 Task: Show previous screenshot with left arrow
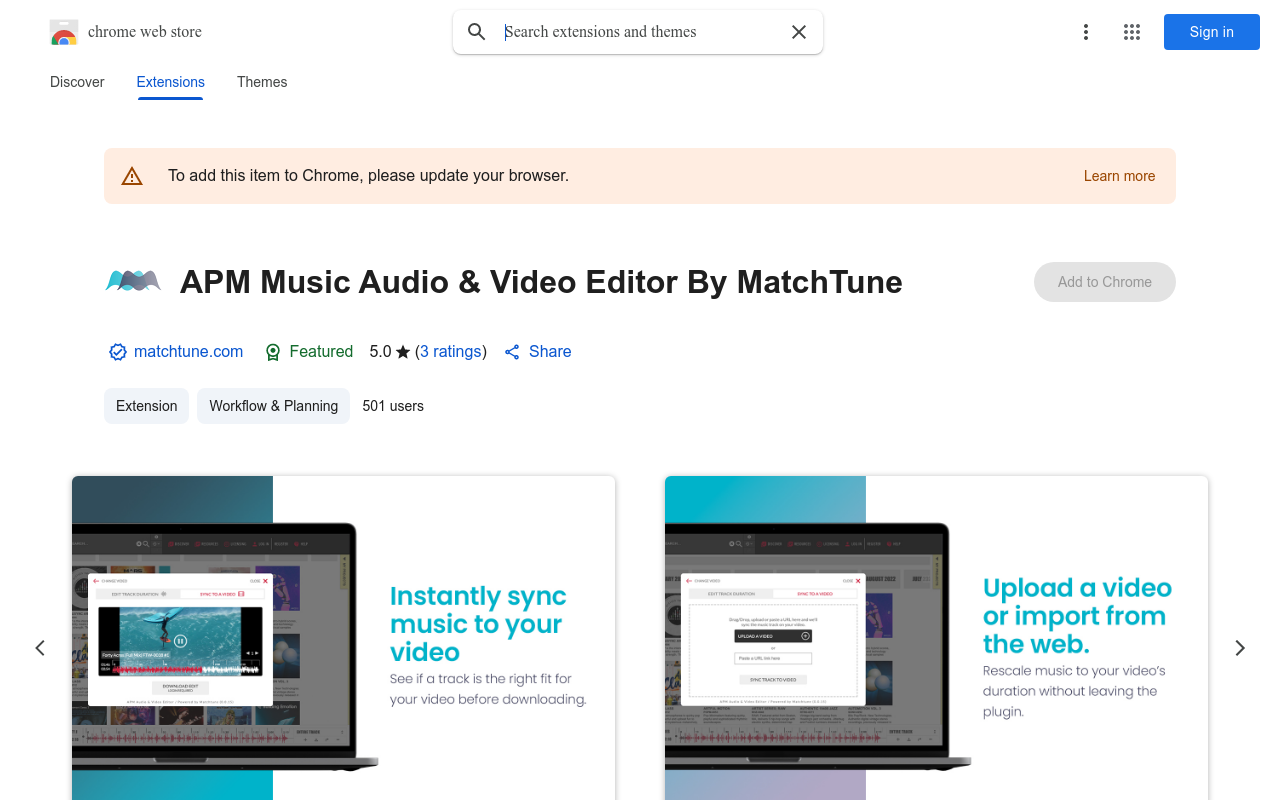click(x=40, y=648)
